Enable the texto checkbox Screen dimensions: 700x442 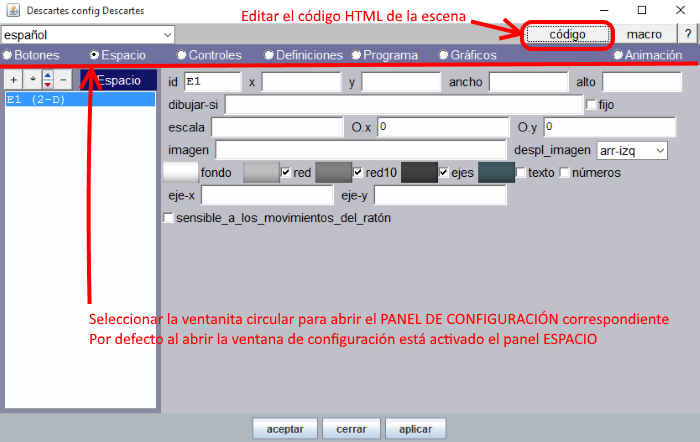tap(521, 172)
